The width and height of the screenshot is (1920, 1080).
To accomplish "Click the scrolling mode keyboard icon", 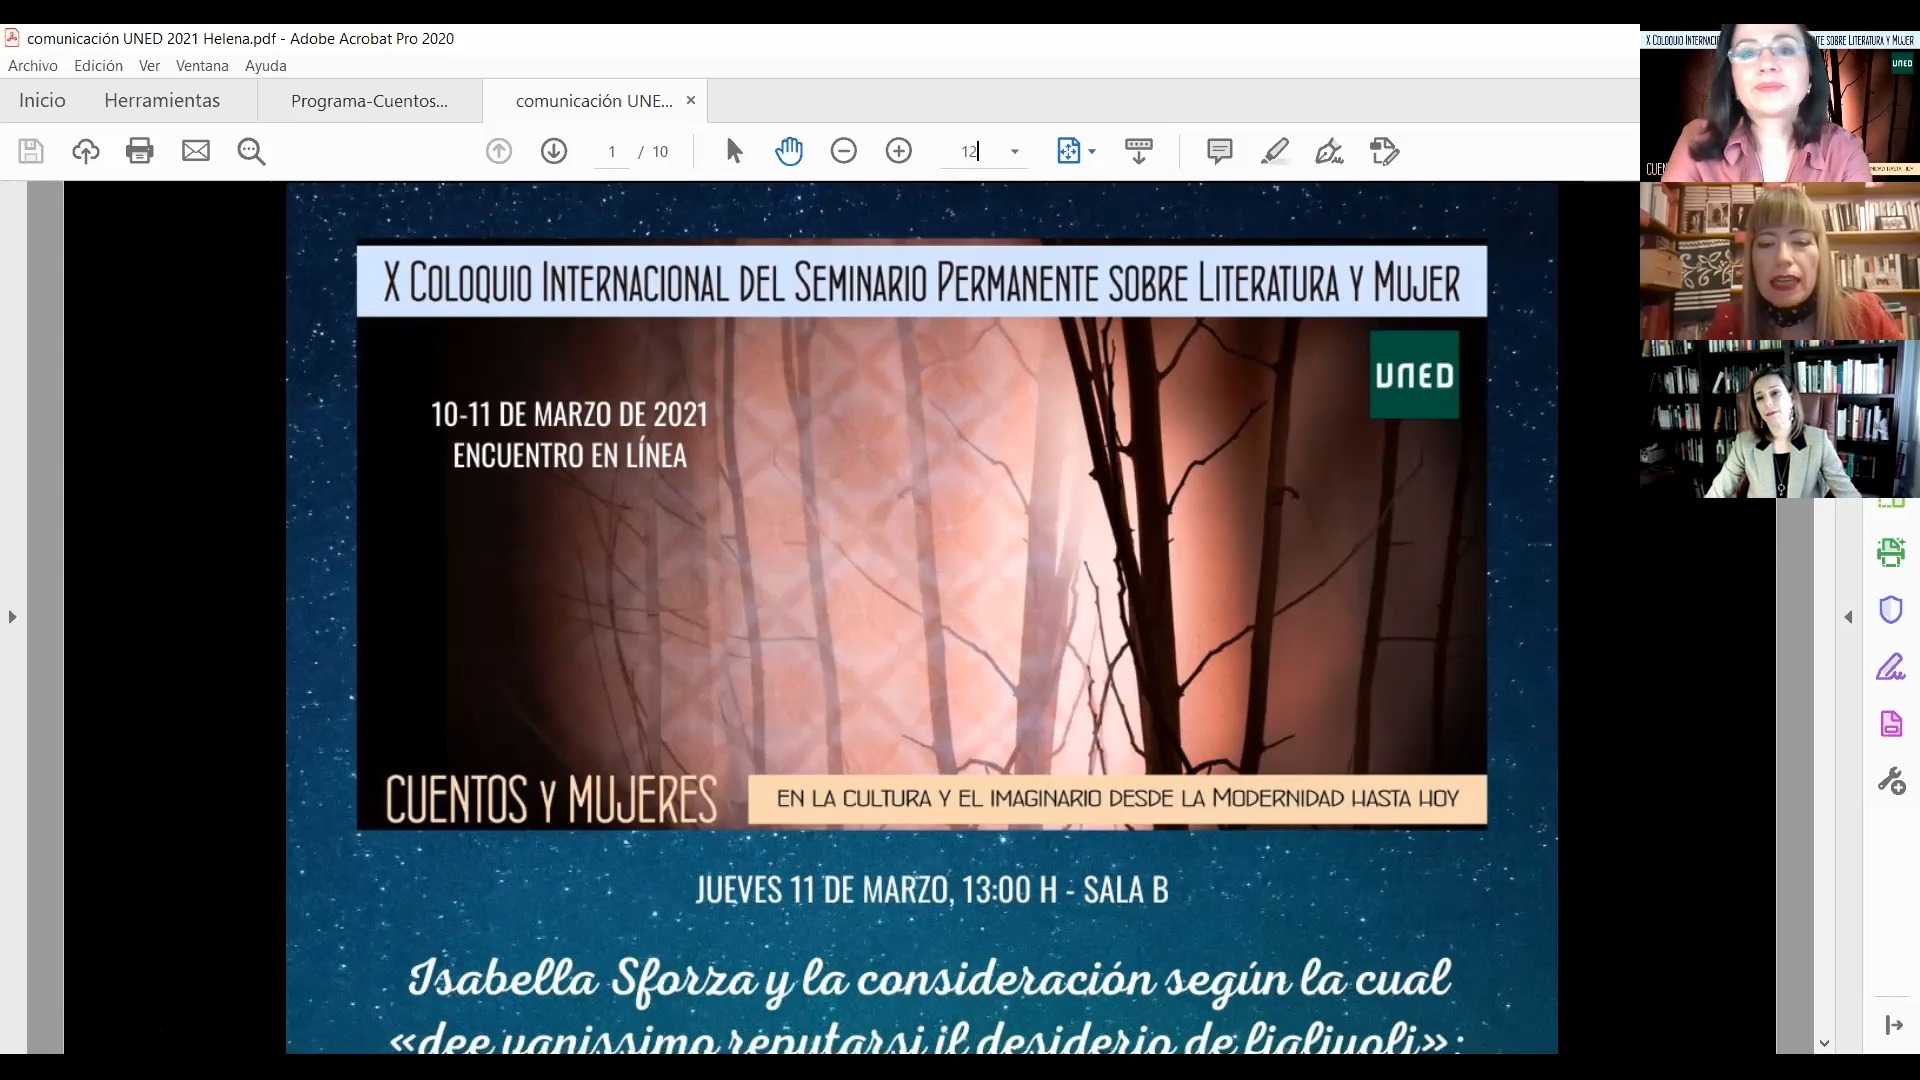I will [1139, 151].
